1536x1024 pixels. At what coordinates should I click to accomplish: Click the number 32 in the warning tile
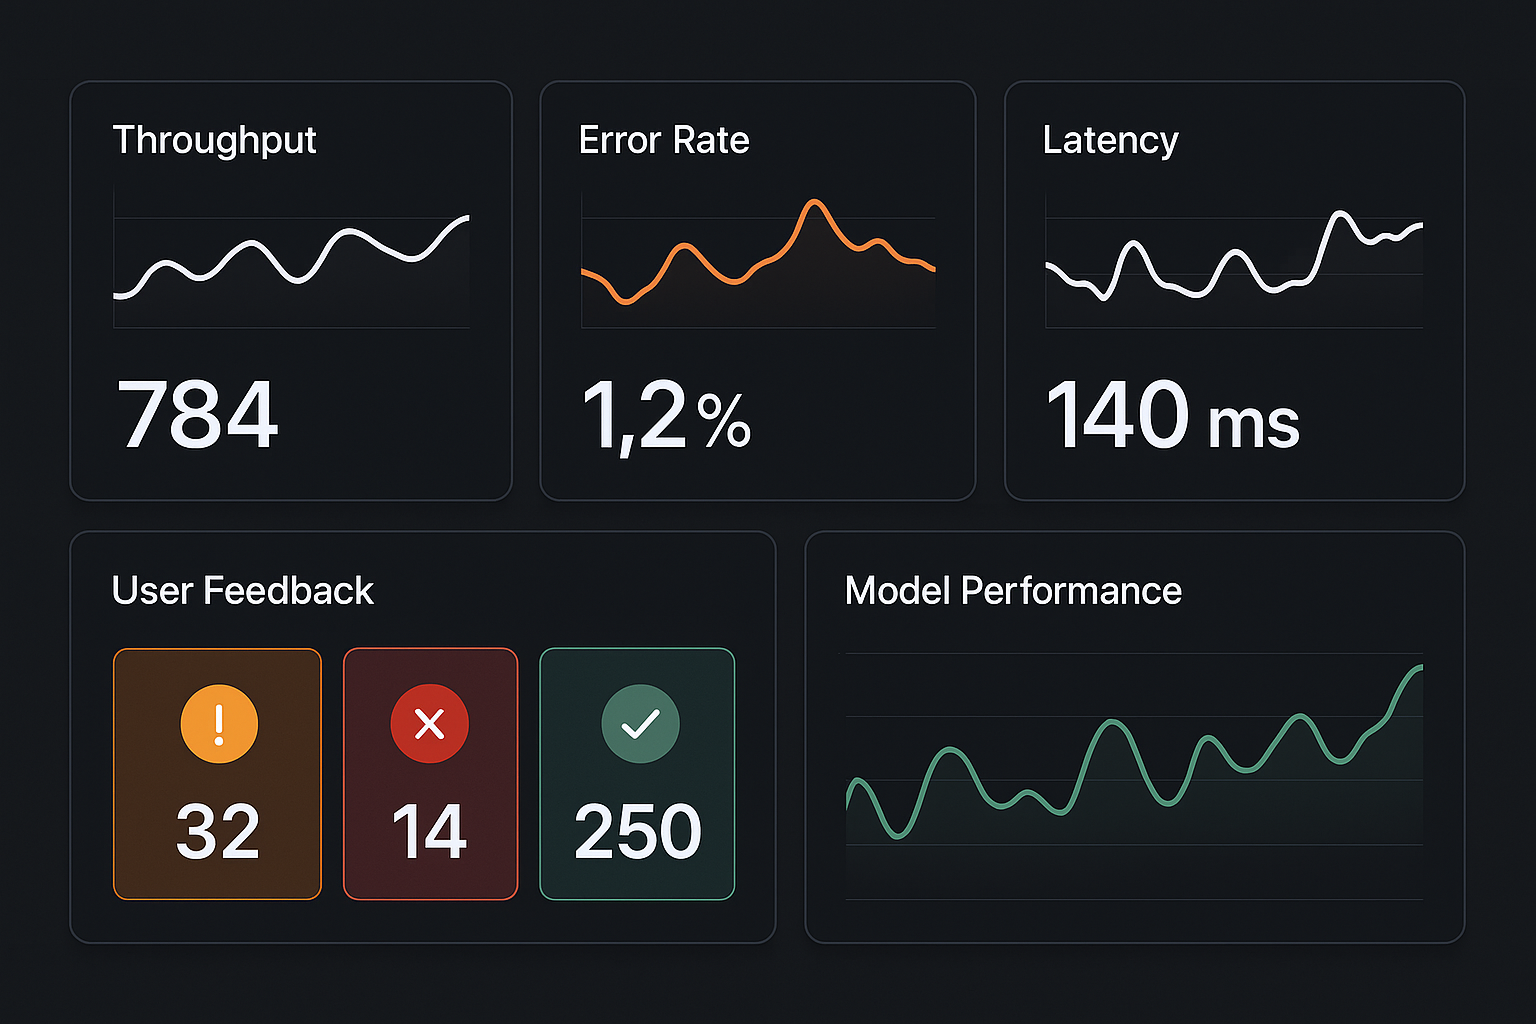218,832
